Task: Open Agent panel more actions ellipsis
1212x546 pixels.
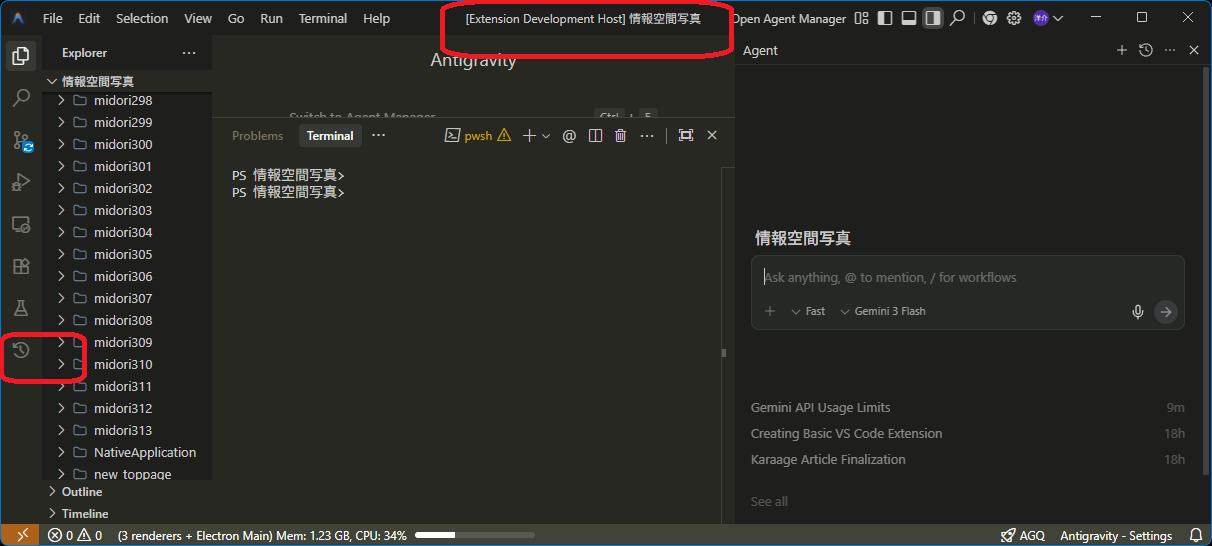Action: (x=1170, y=50)
